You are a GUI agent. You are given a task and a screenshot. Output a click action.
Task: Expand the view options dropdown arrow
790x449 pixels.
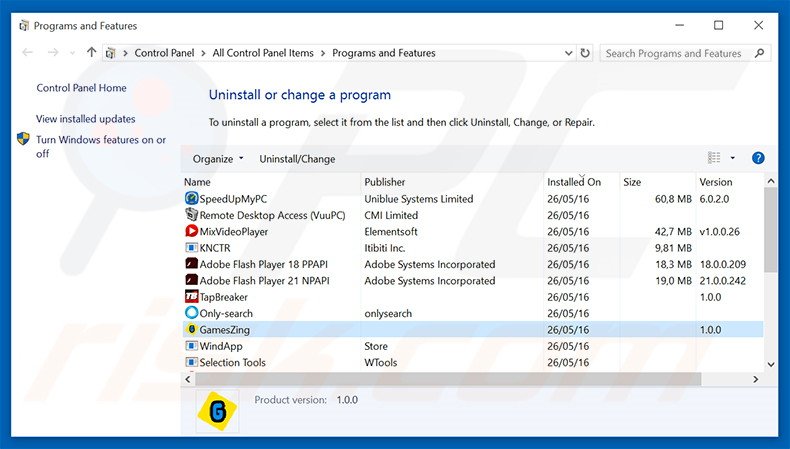click(x=732, y=158)
